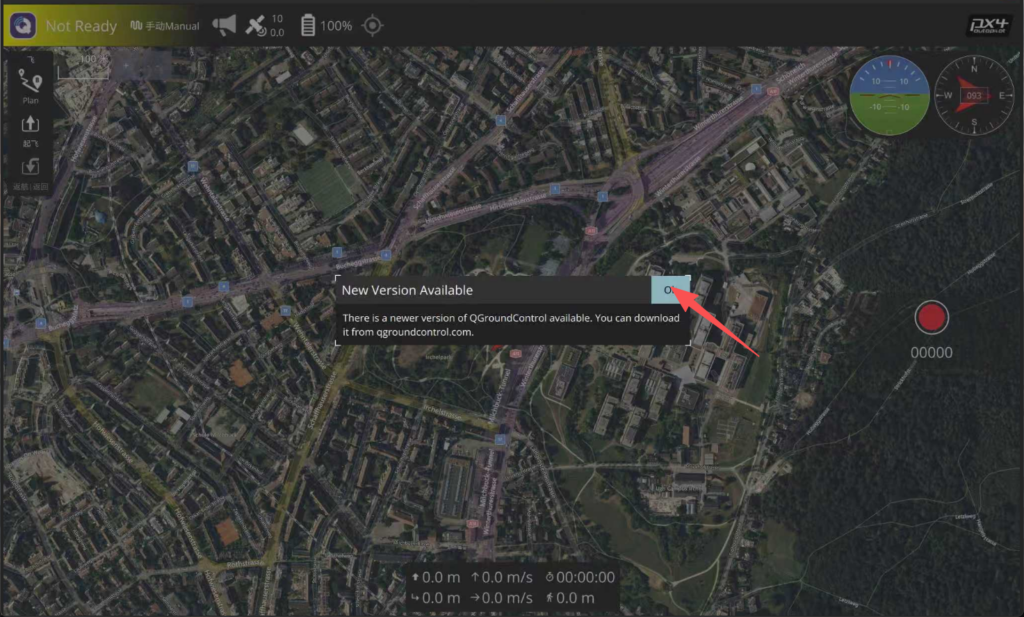The height and width of the screenshot is (617, 1024).
Task: Click the battery status icon
Action: click(x=308, y=25)
